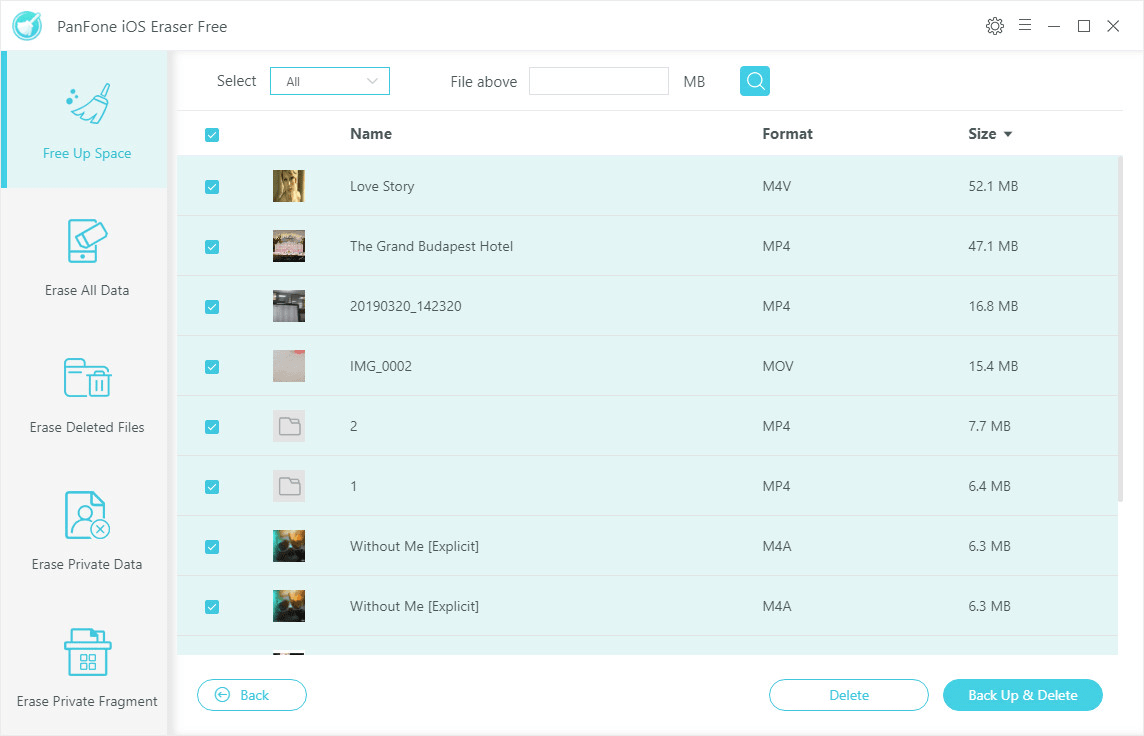This screenshot has width=1144, height=736.
Task: Click the search magnifier button
Action: tap(754, 81)
